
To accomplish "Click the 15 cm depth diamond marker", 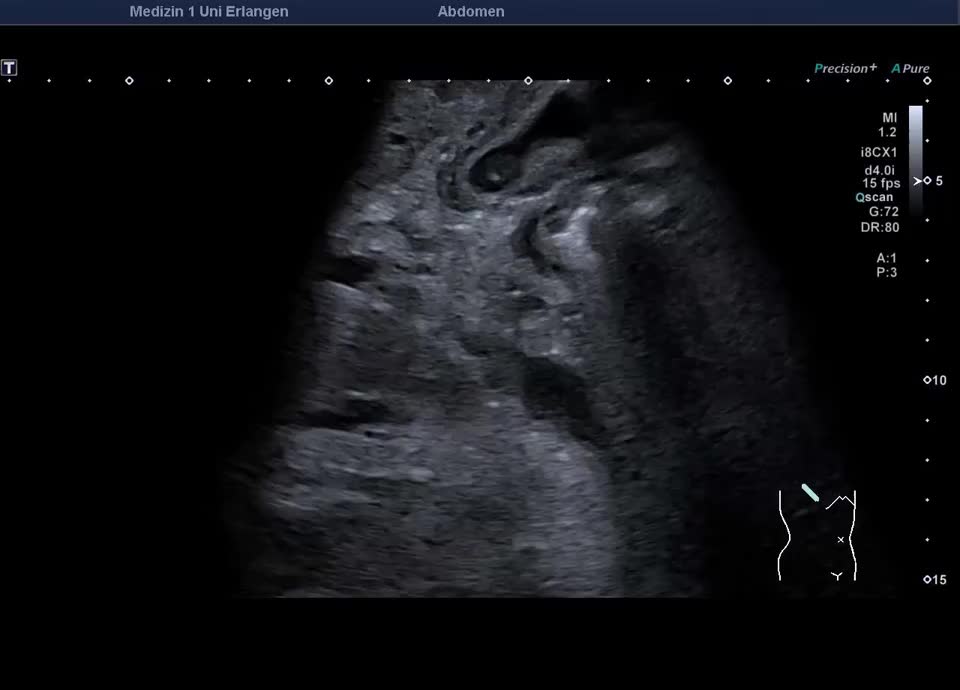I will click(927, 579).
